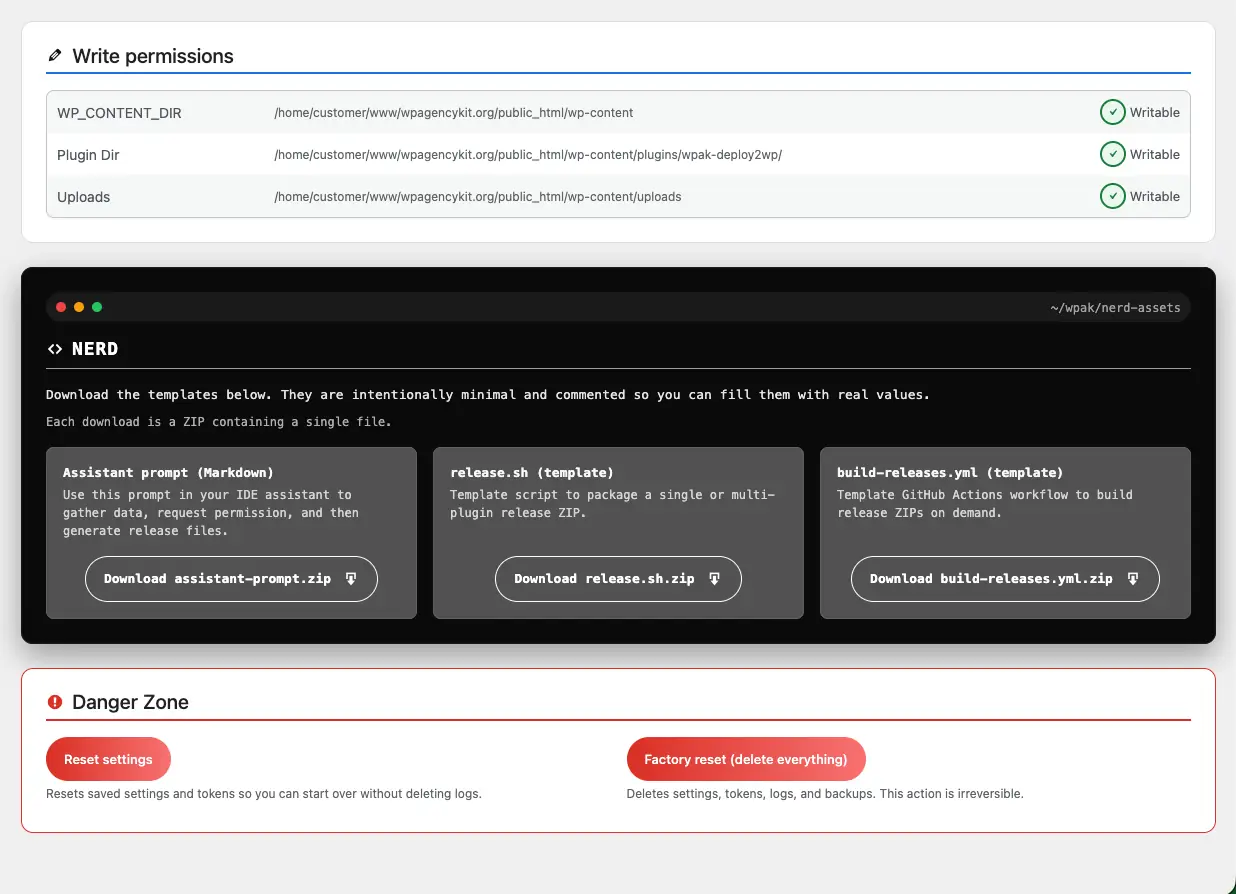This screenshot has height=894, width=1236.
Task: Click the NERD section heading
Action: (x=95, y=349)
